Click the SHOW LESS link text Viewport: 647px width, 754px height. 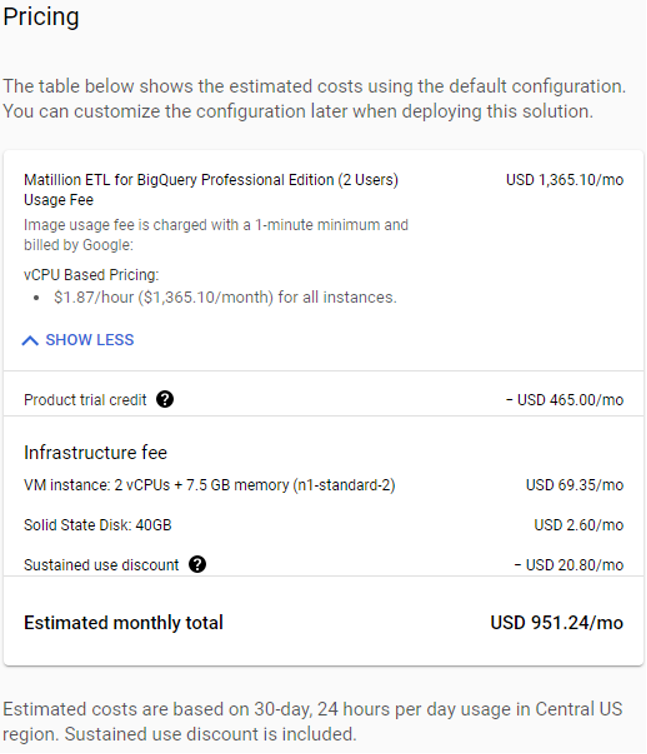[x=89, y=340]
